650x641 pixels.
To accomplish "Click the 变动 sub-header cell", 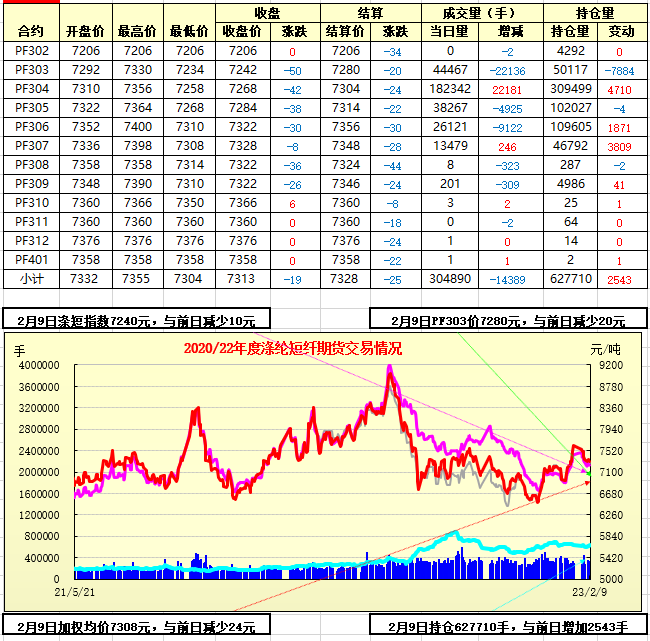I will 620,31.
